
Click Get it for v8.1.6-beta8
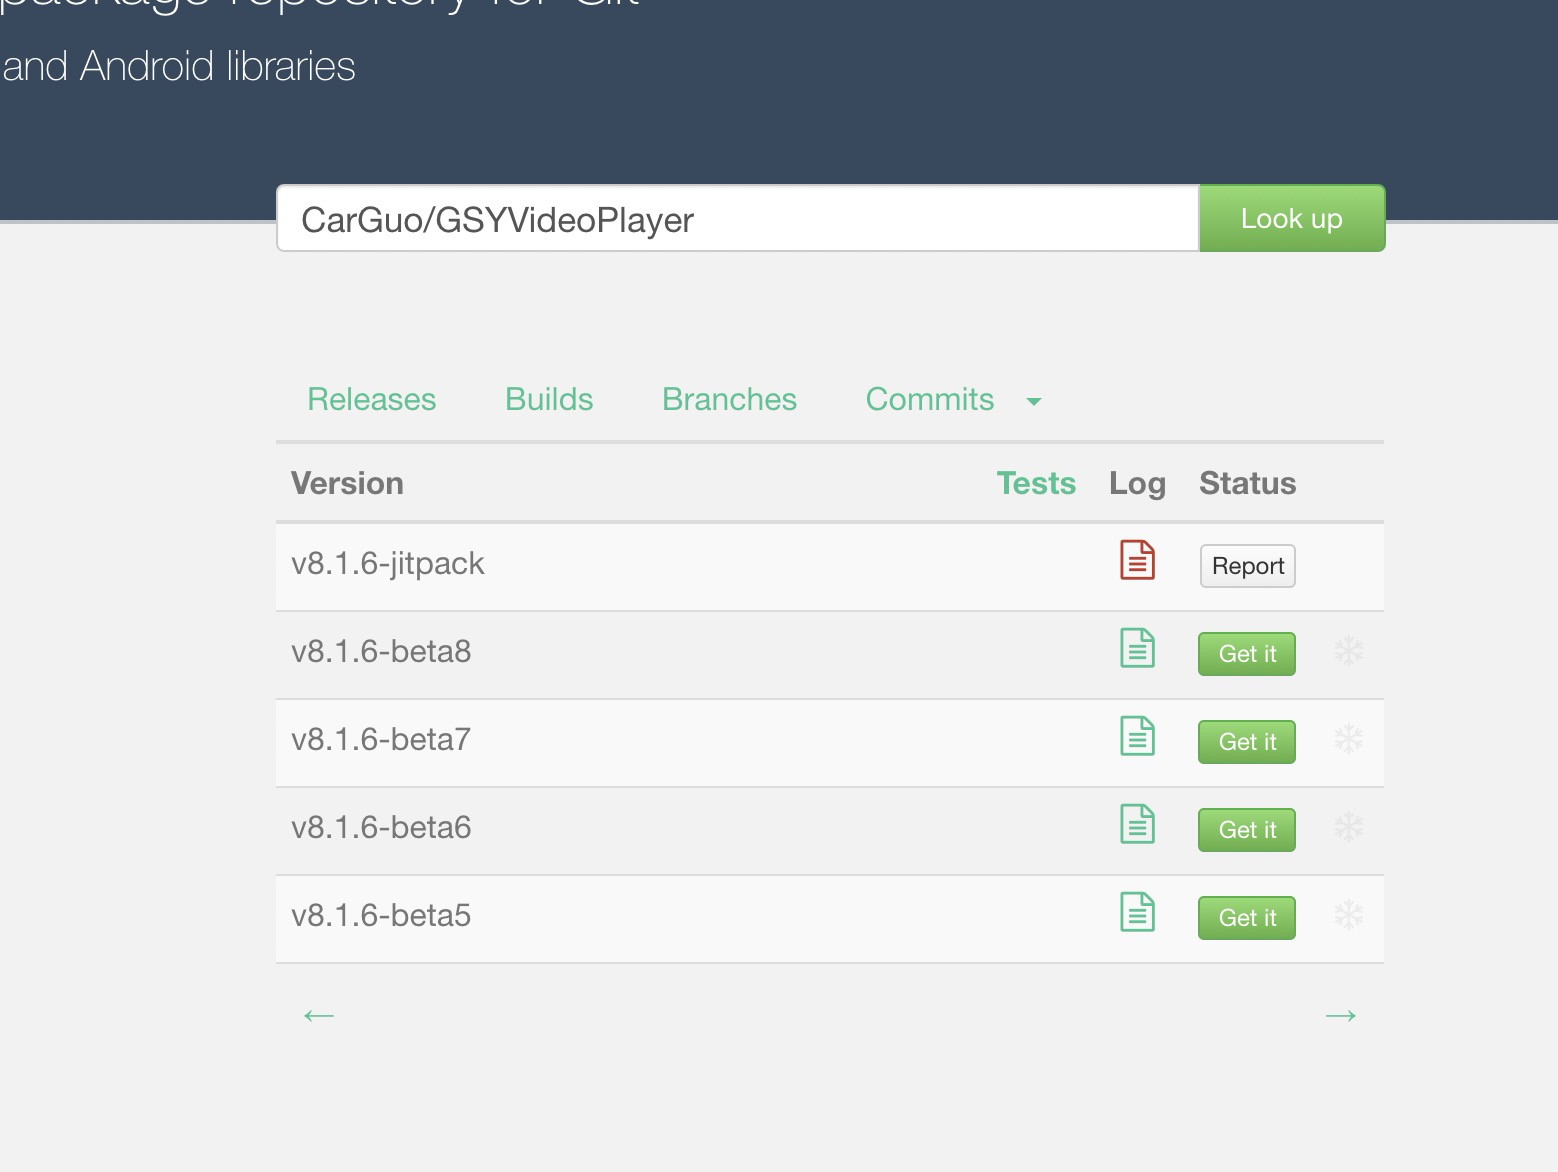1246,653
